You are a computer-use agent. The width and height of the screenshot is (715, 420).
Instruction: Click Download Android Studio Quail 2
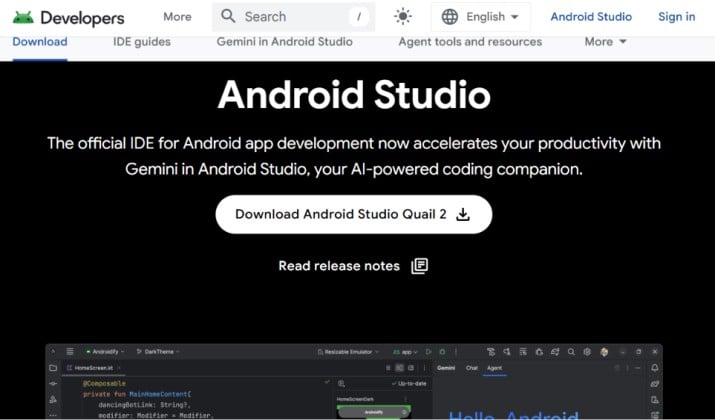pos(354,214)
